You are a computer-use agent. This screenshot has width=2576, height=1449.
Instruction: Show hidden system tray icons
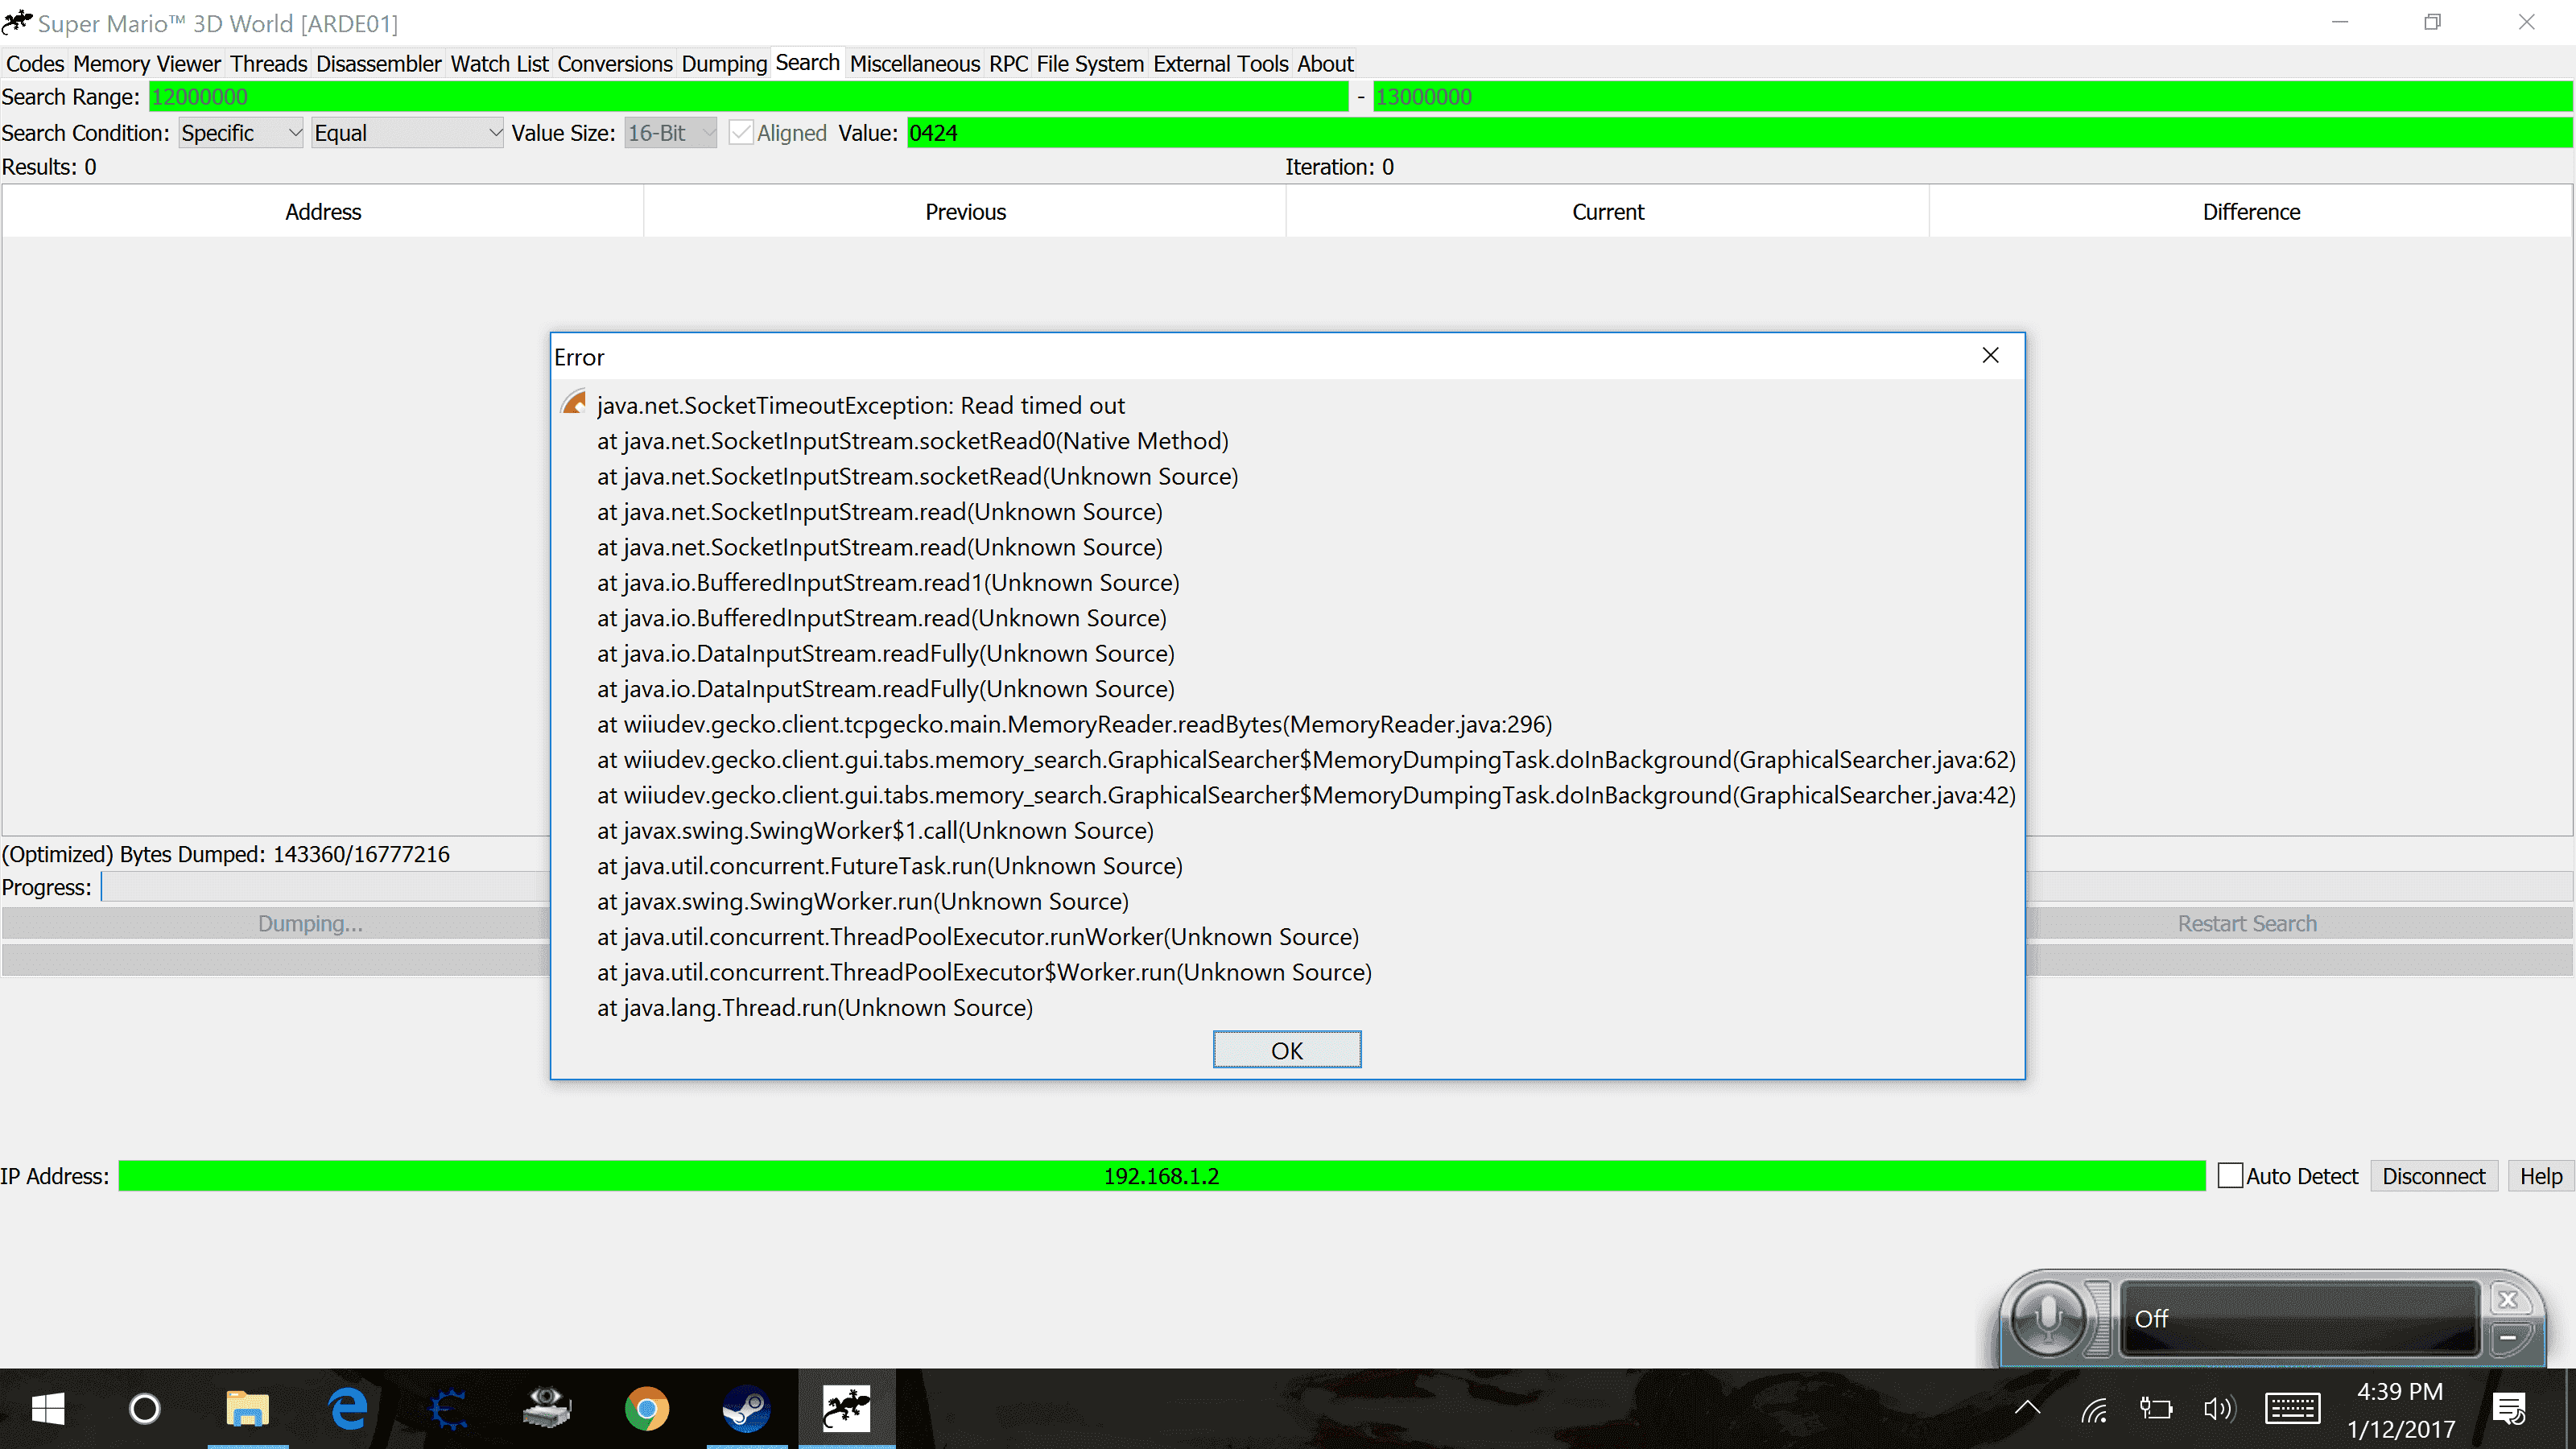tap(2027, 1409)
